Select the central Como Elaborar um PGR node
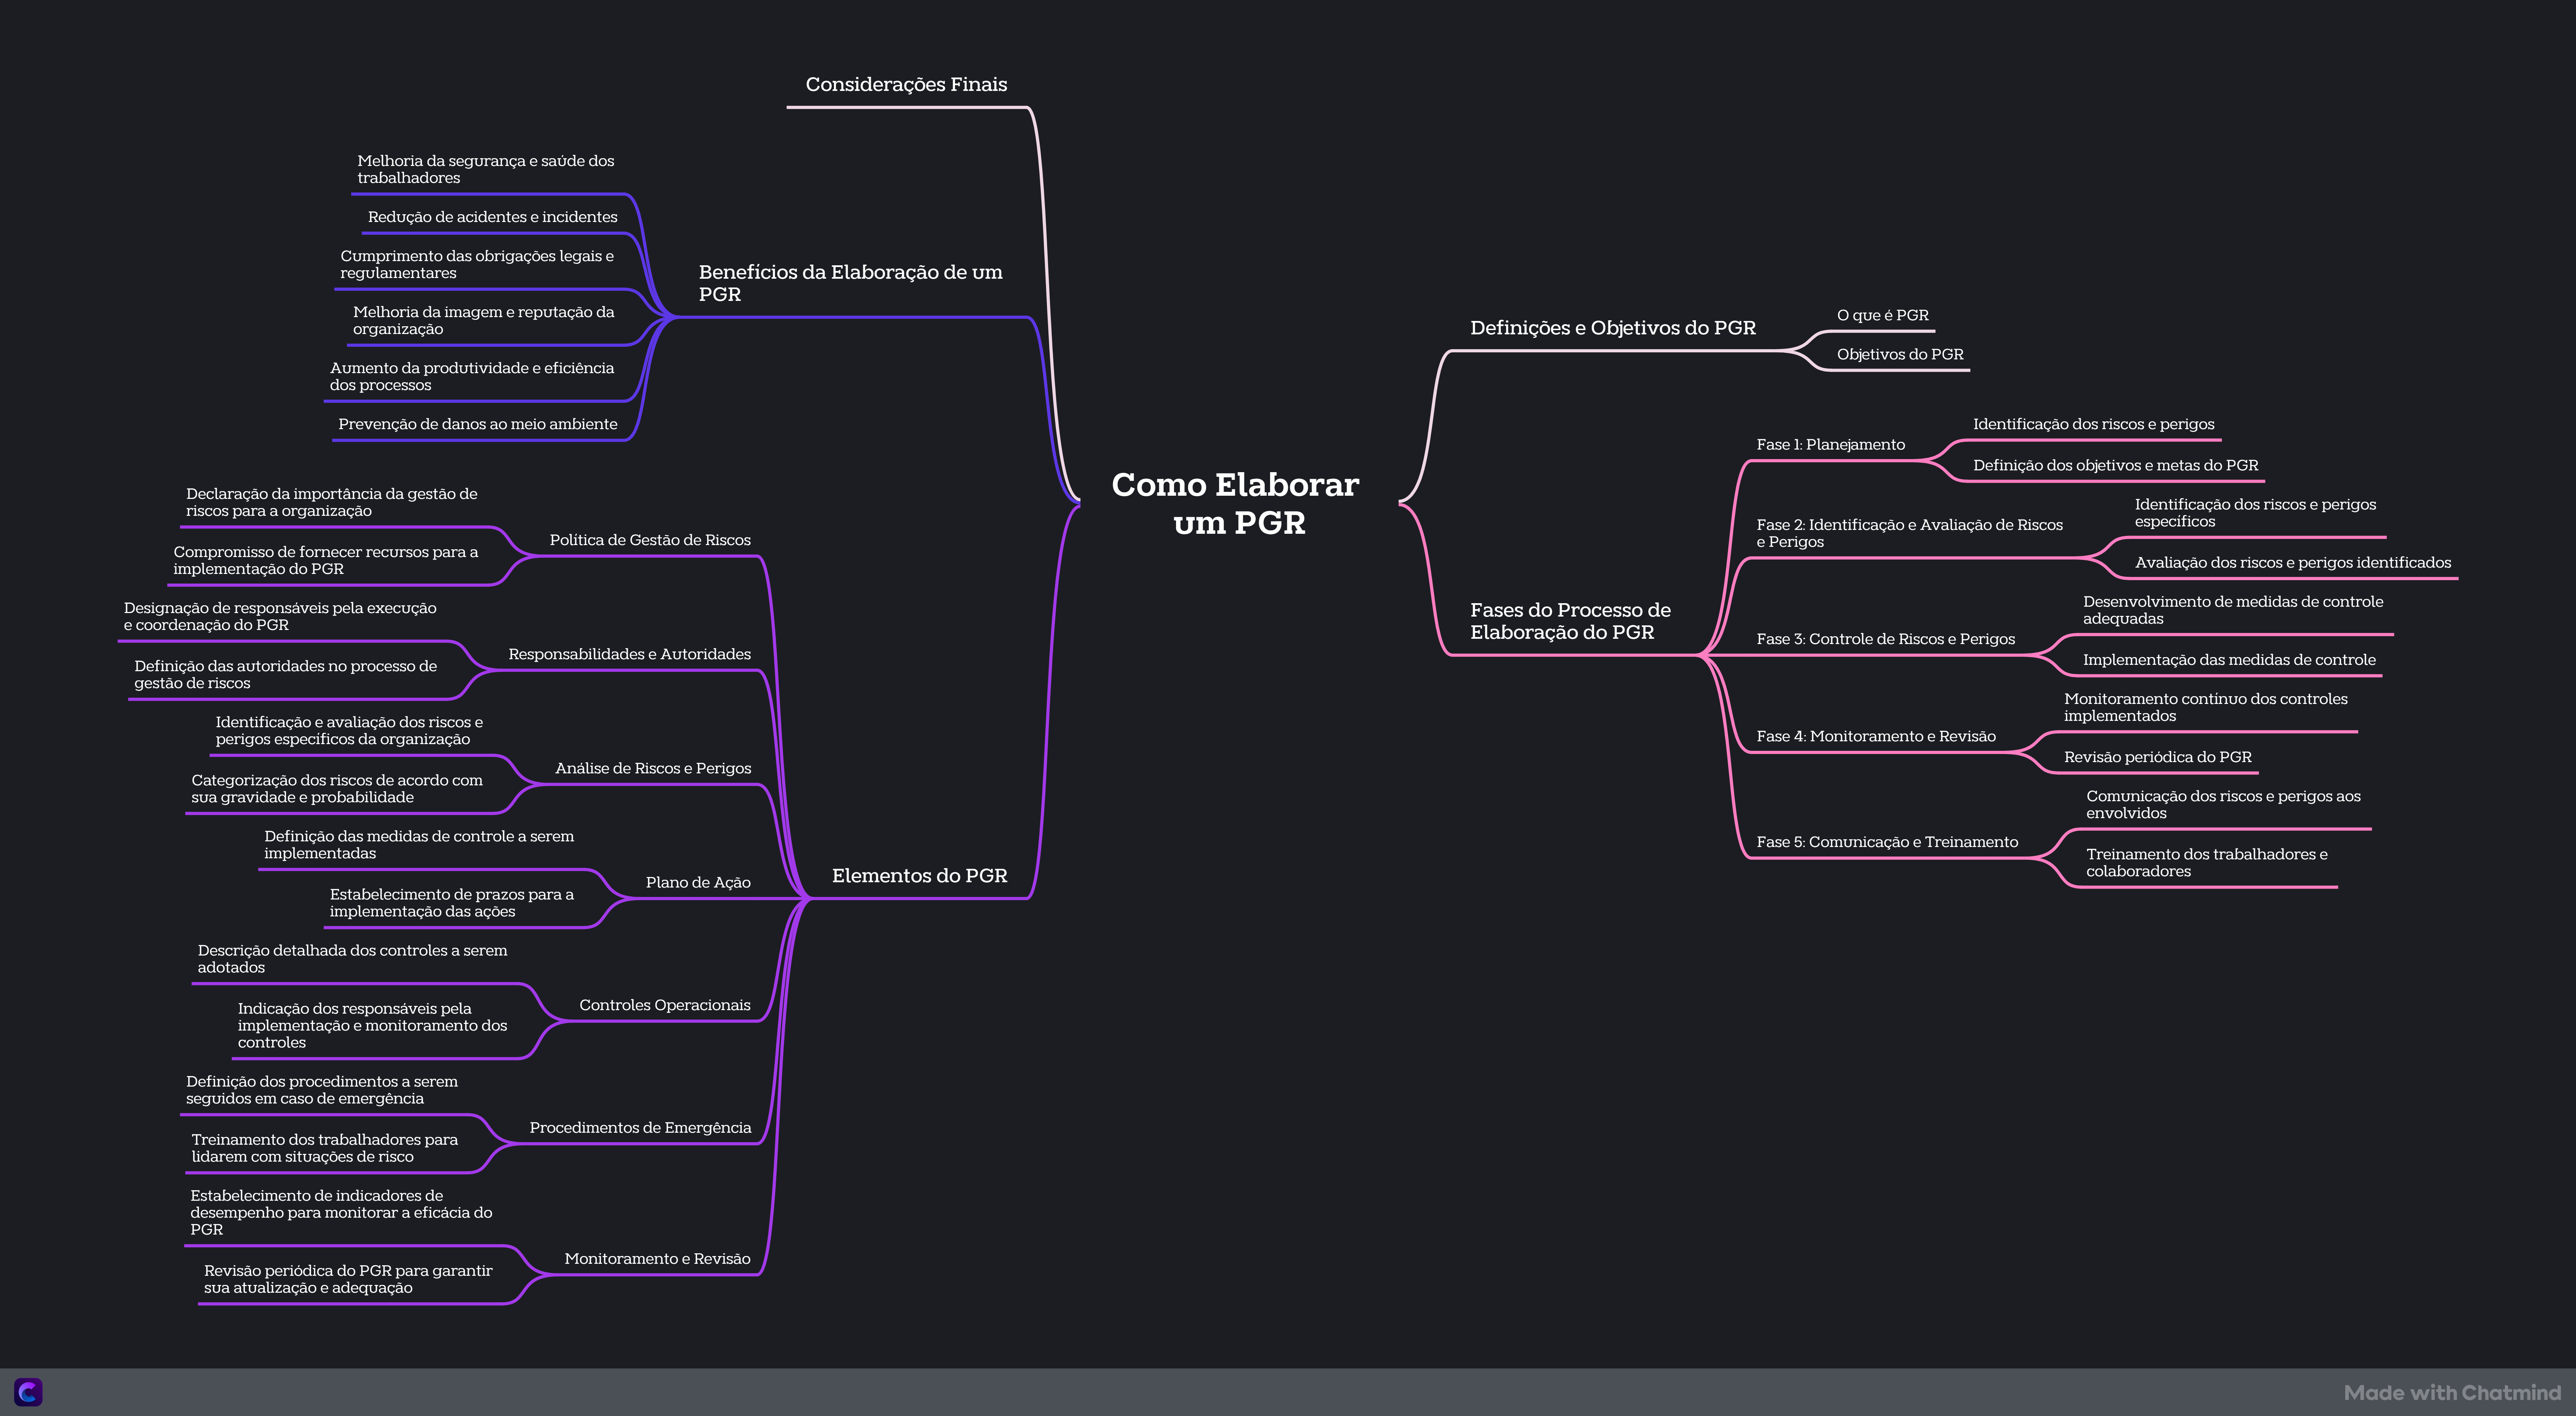This screenshot has width=2576, height=1416. coord(1236,503)
